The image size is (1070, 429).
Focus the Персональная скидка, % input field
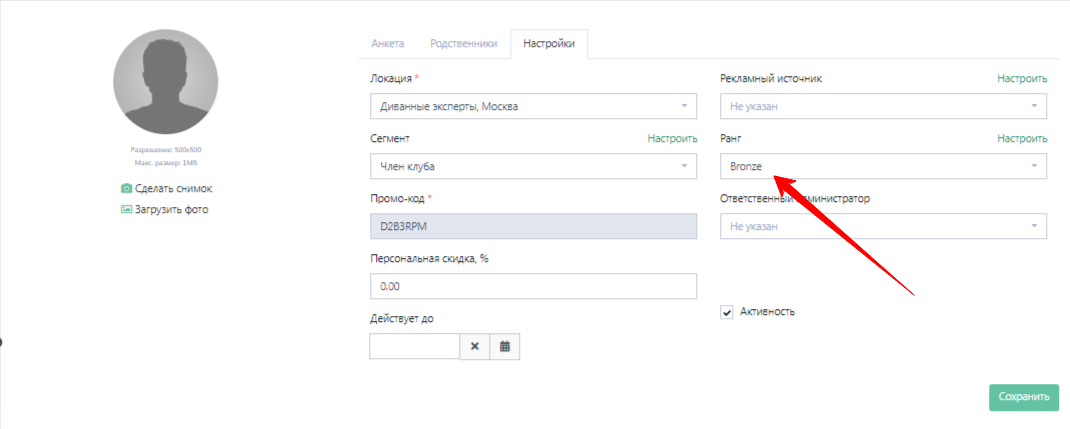[533, 286]
